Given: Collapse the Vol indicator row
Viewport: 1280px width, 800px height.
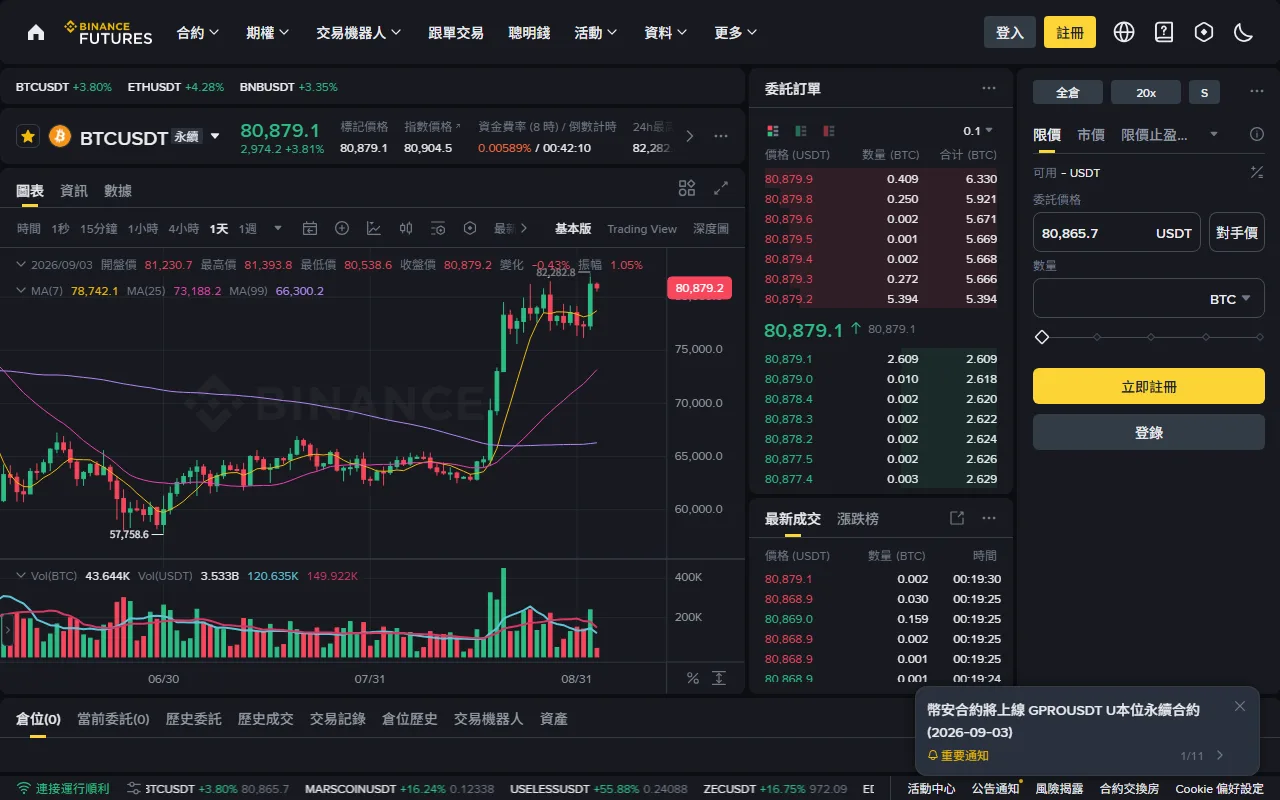Looking at the screenshot, I should point(21,576).
